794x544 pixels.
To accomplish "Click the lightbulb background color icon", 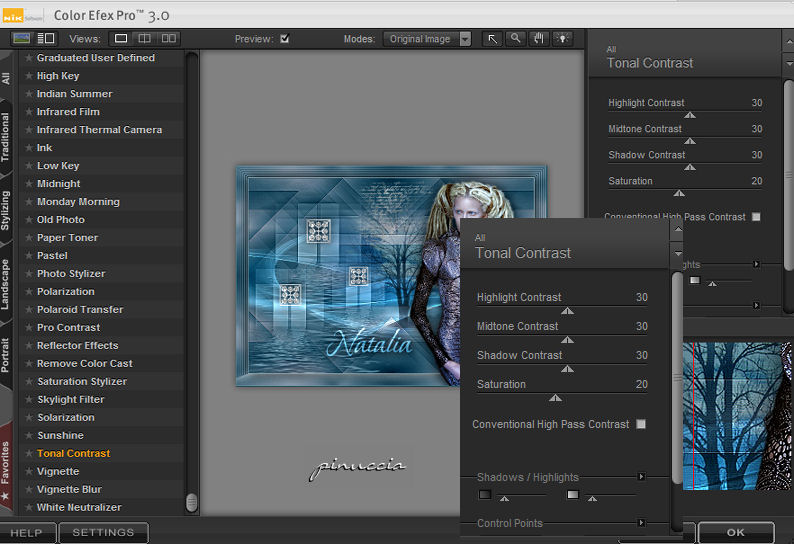I will tap(563, 39).
